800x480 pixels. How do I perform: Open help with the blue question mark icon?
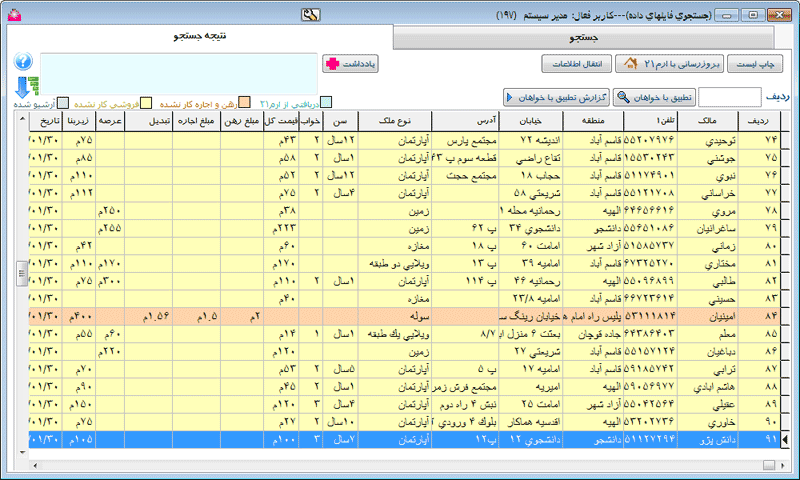point(23,61)
